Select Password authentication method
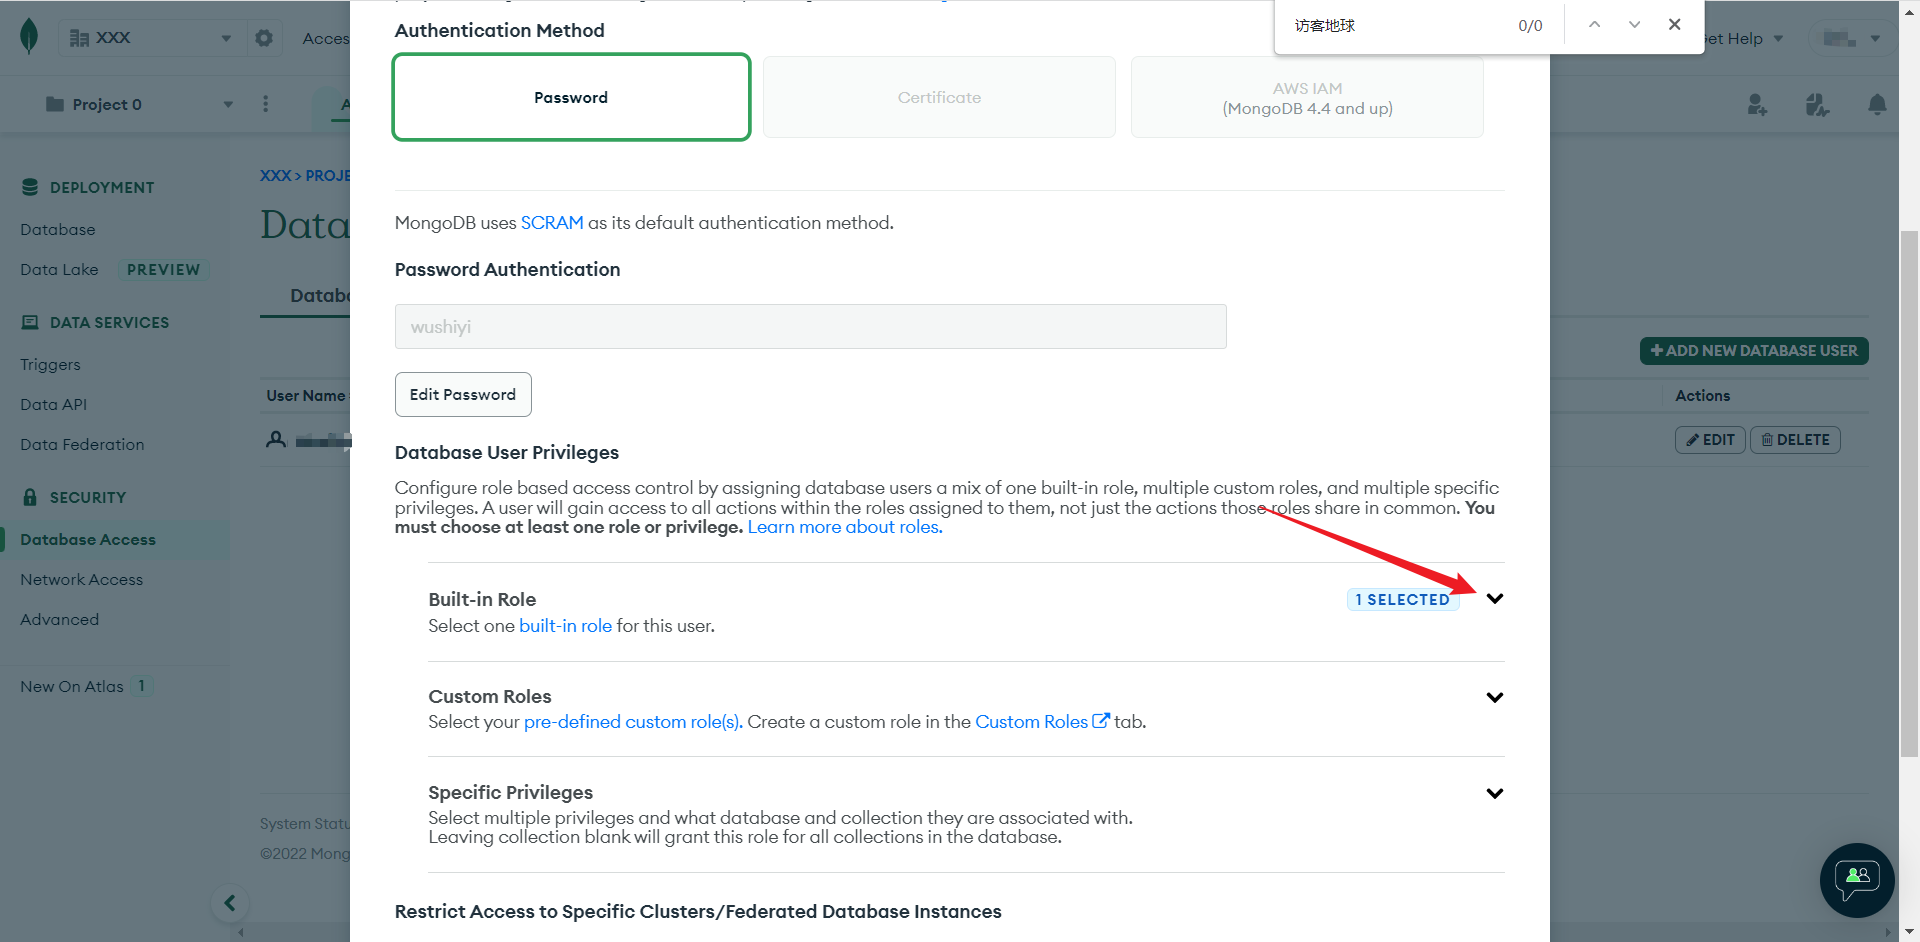 pyautogui.click(x=571, y=97)
